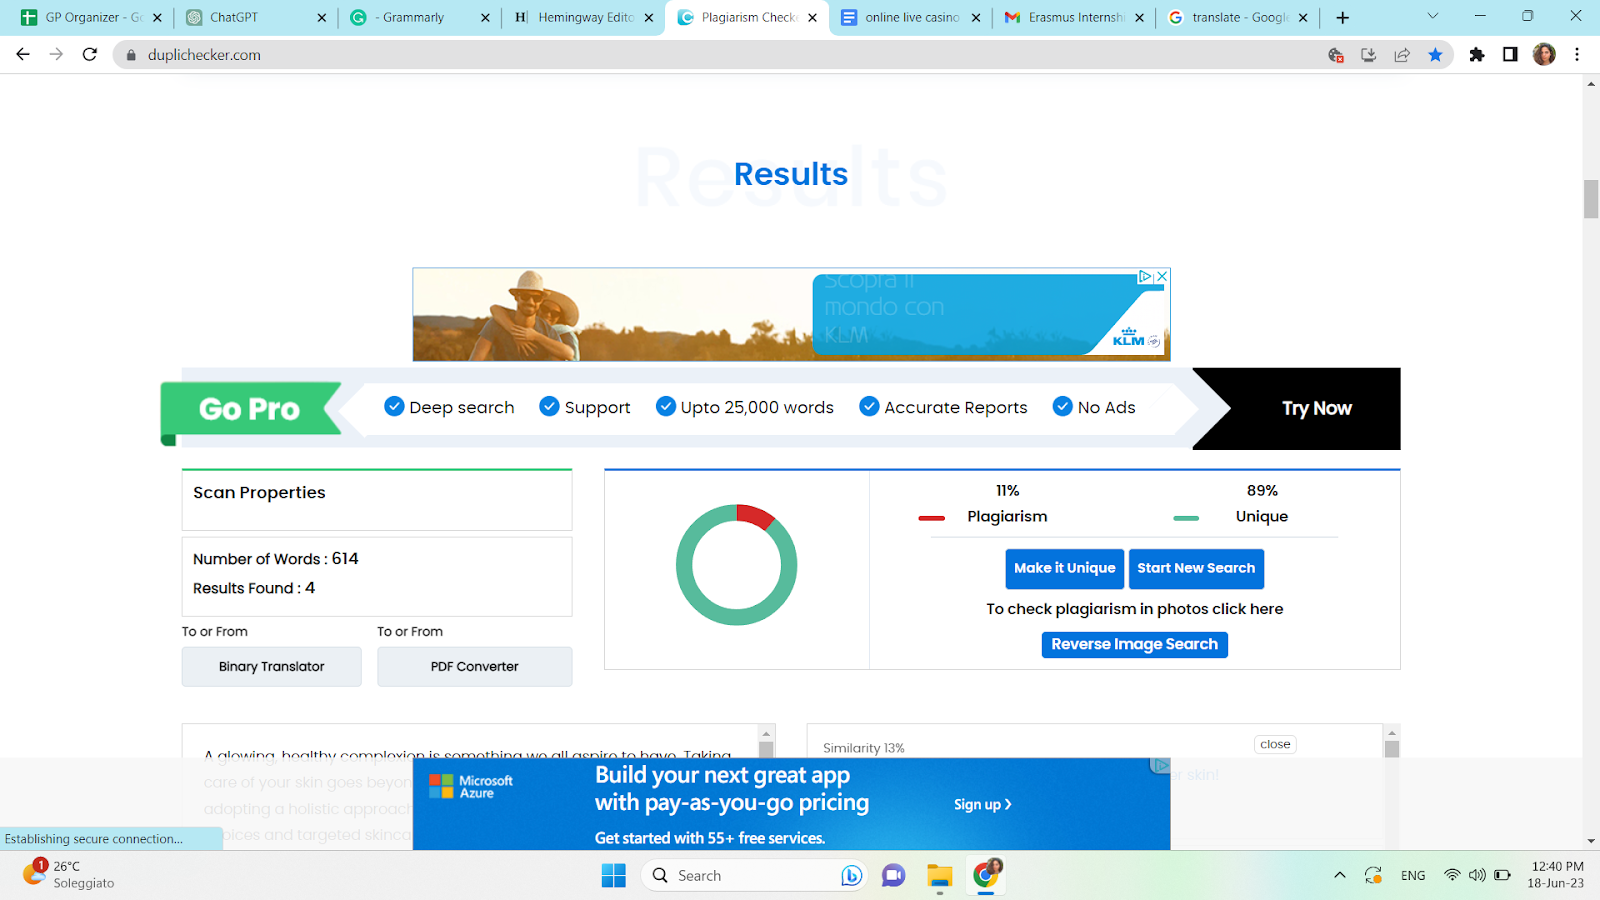Viewport: 1600px width, 900px height.
Task: Click Reverse Image Search button
Action: pyautogui.click(x=1135, y=645)
